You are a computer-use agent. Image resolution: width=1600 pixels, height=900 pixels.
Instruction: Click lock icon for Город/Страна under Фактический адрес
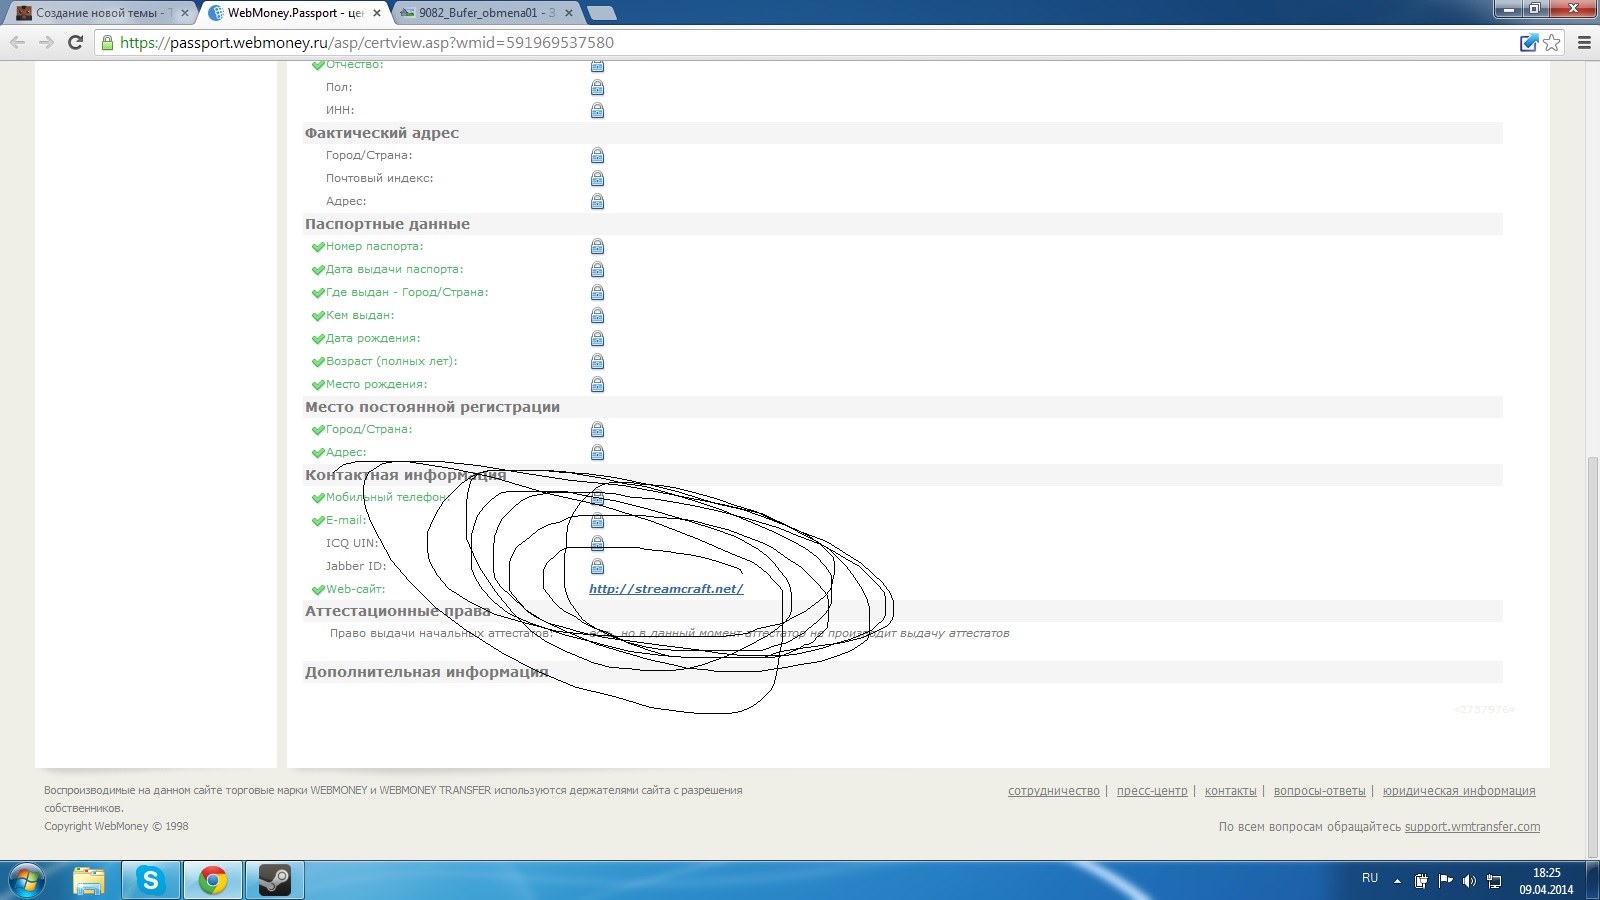point(597,156)
